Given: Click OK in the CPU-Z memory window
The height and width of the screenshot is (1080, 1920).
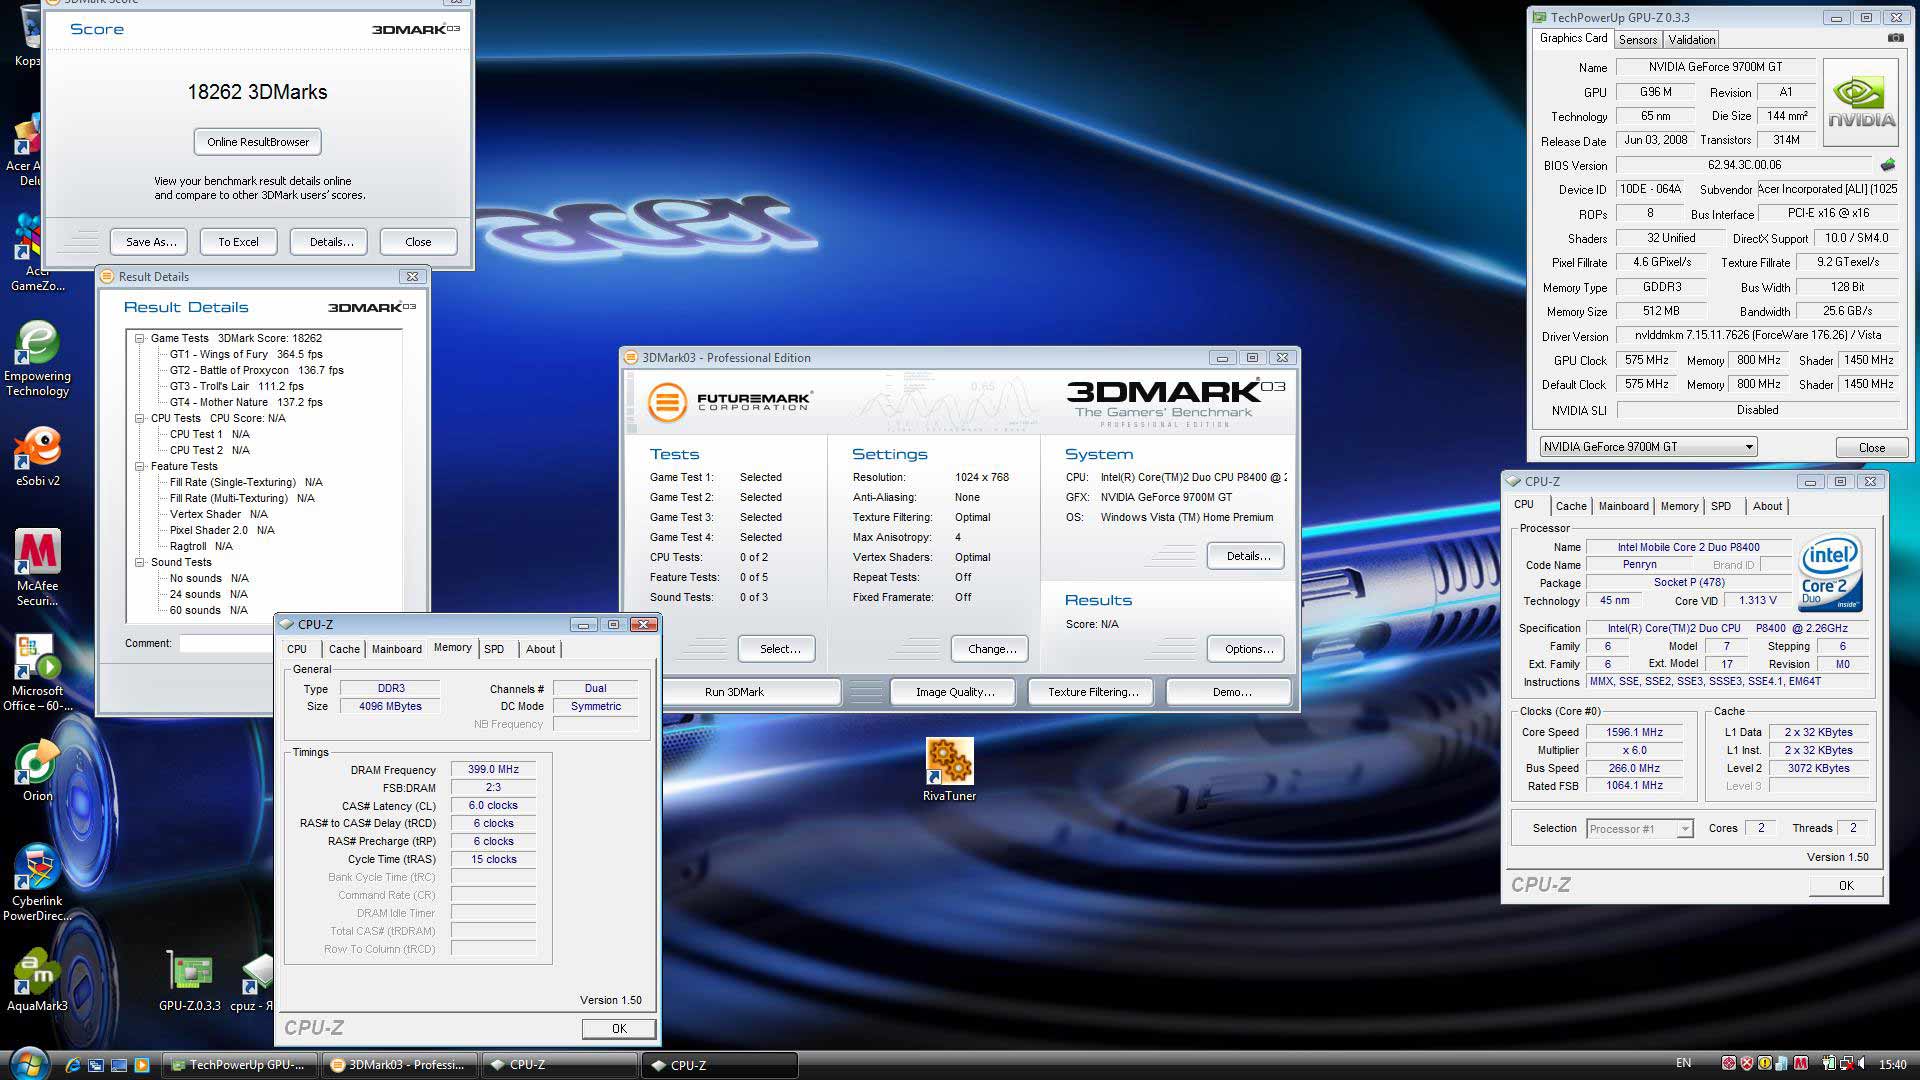Looking at the screenshot, I should (x=619, y=1029).
